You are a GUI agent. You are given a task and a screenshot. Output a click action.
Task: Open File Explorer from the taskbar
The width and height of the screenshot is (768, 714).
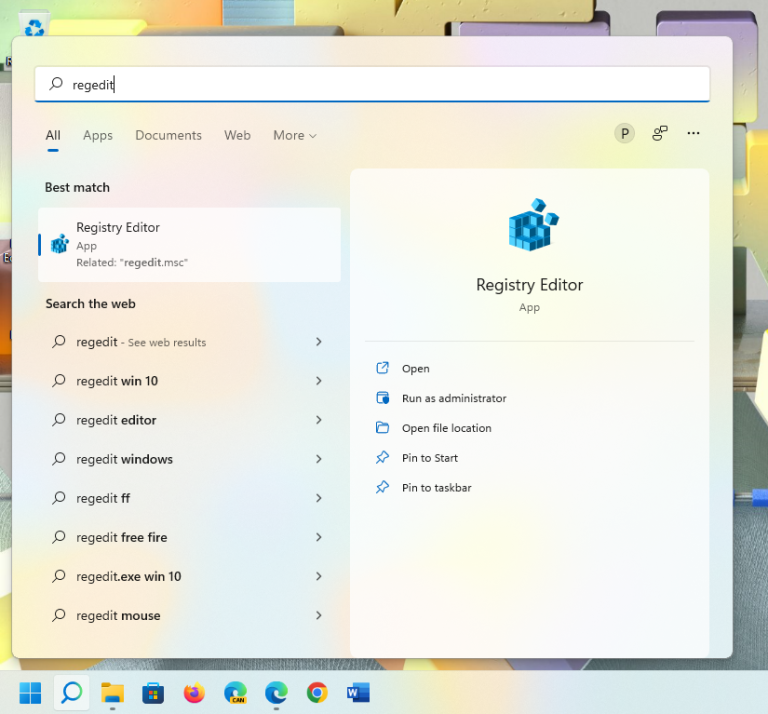click(x=113, y=692)
